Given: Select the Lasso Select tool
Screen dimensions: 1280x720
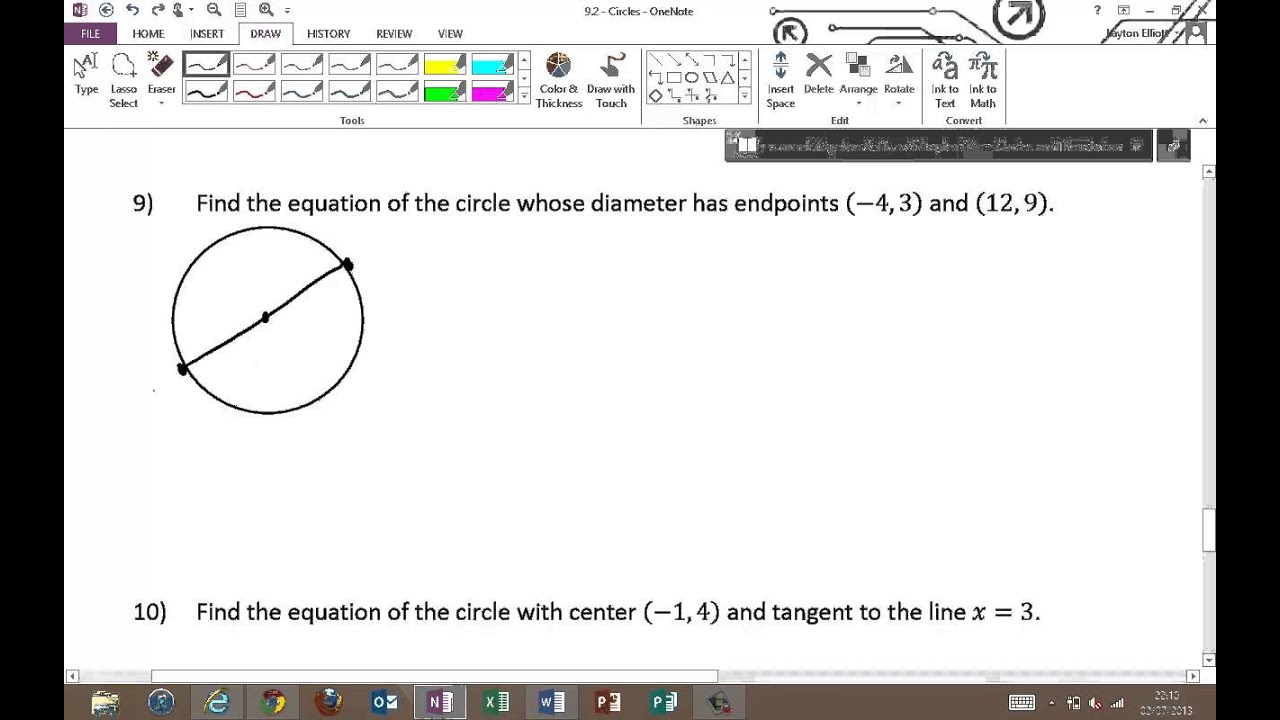Looking at the screenshot, I should 124,80.
